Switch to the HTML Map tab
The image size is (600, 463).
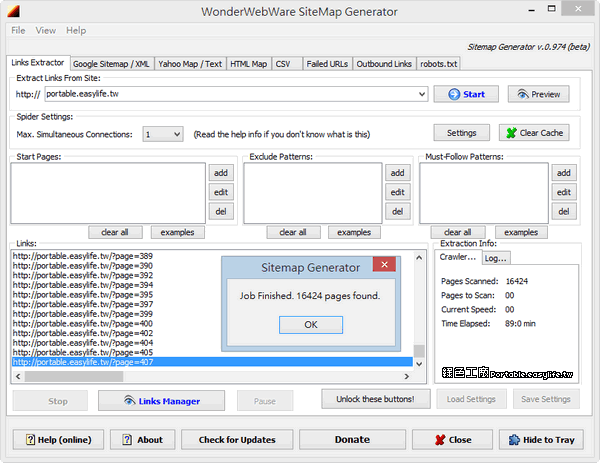click(x=248, y=64)
